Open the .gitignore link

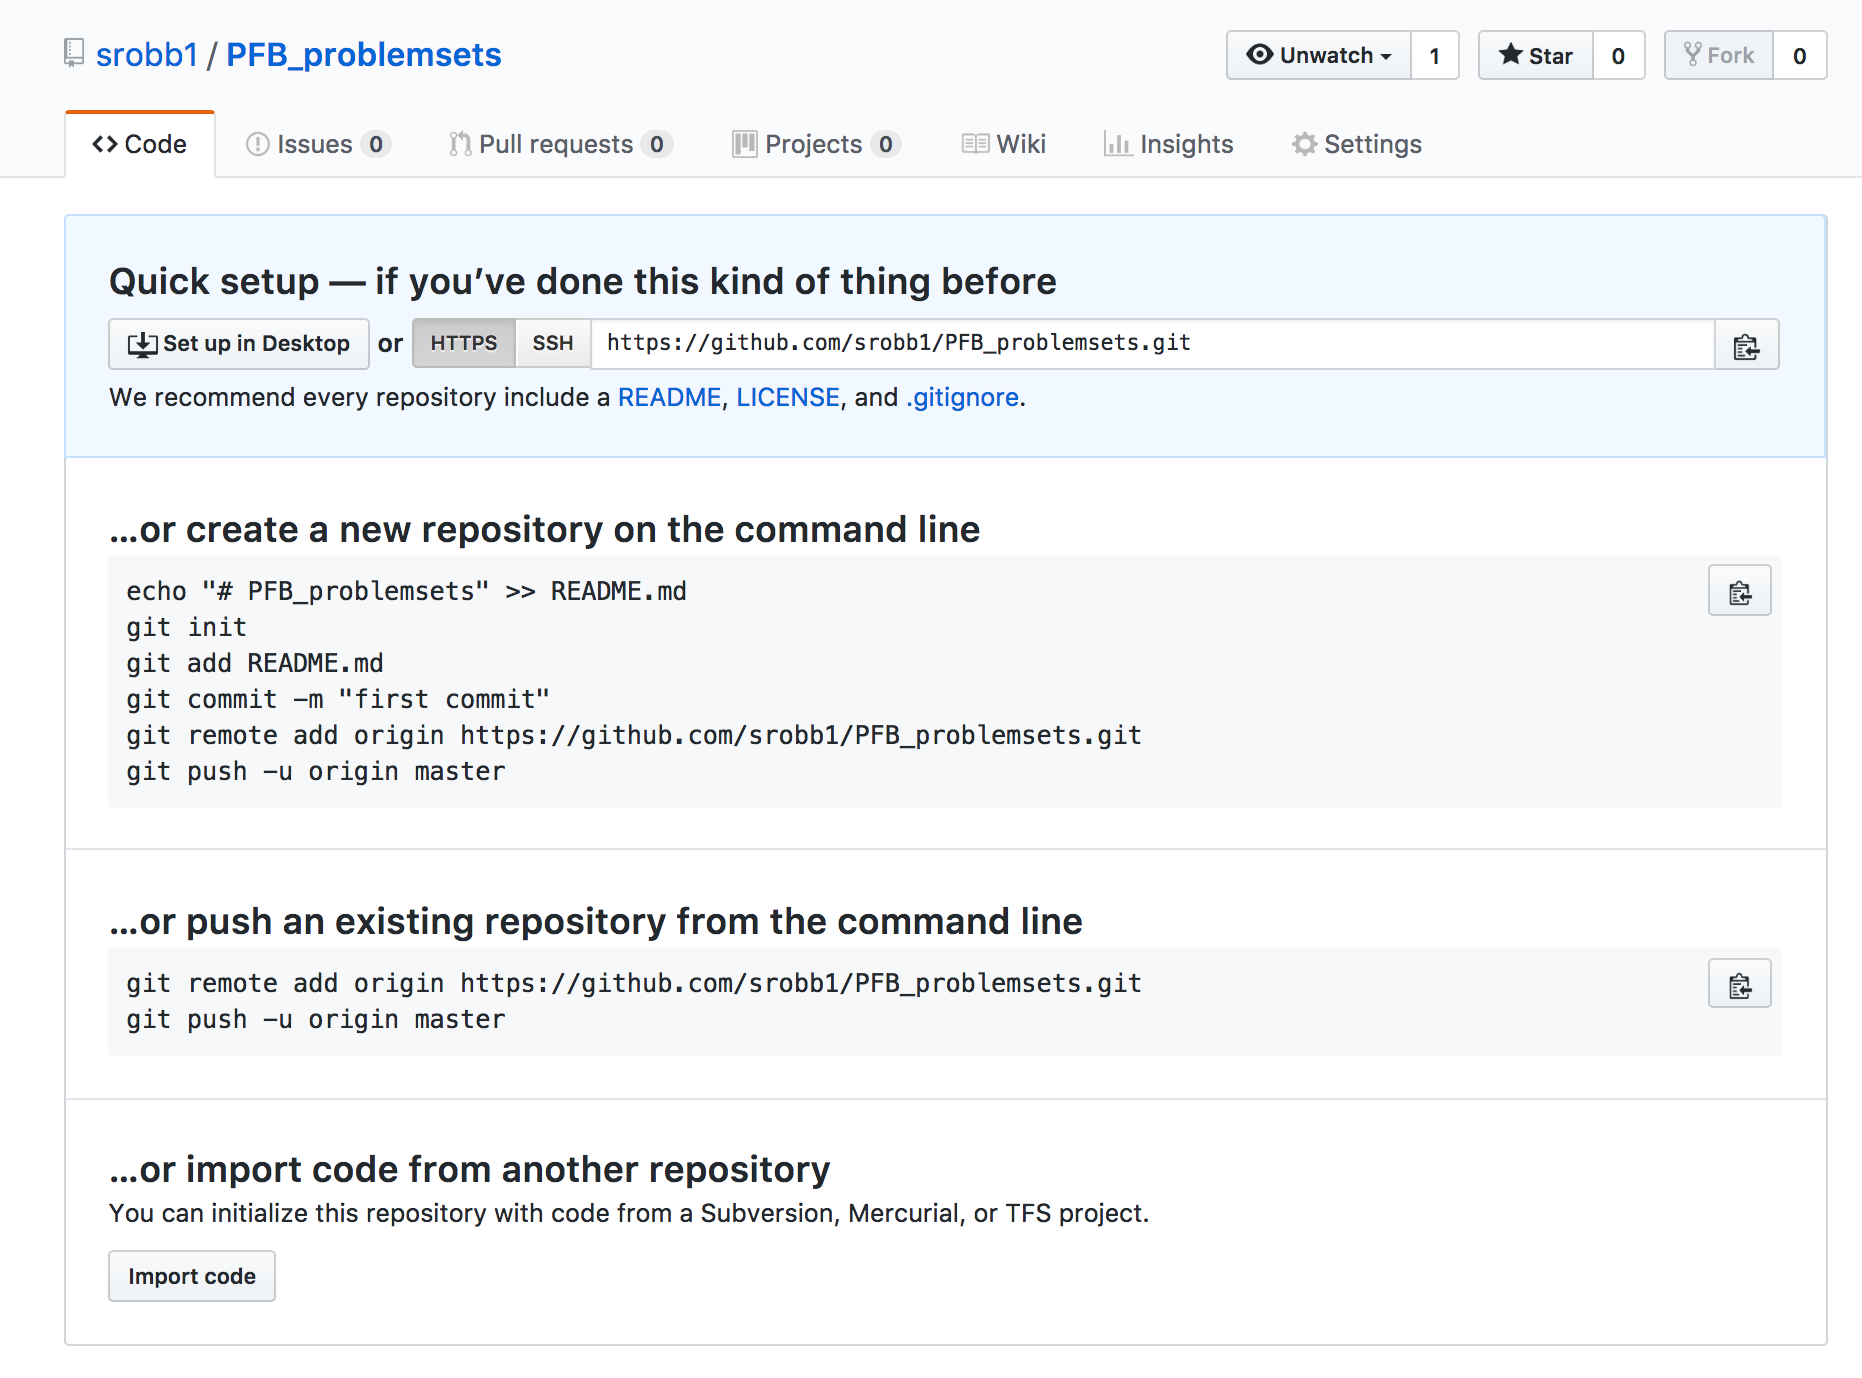pos(962,398)
